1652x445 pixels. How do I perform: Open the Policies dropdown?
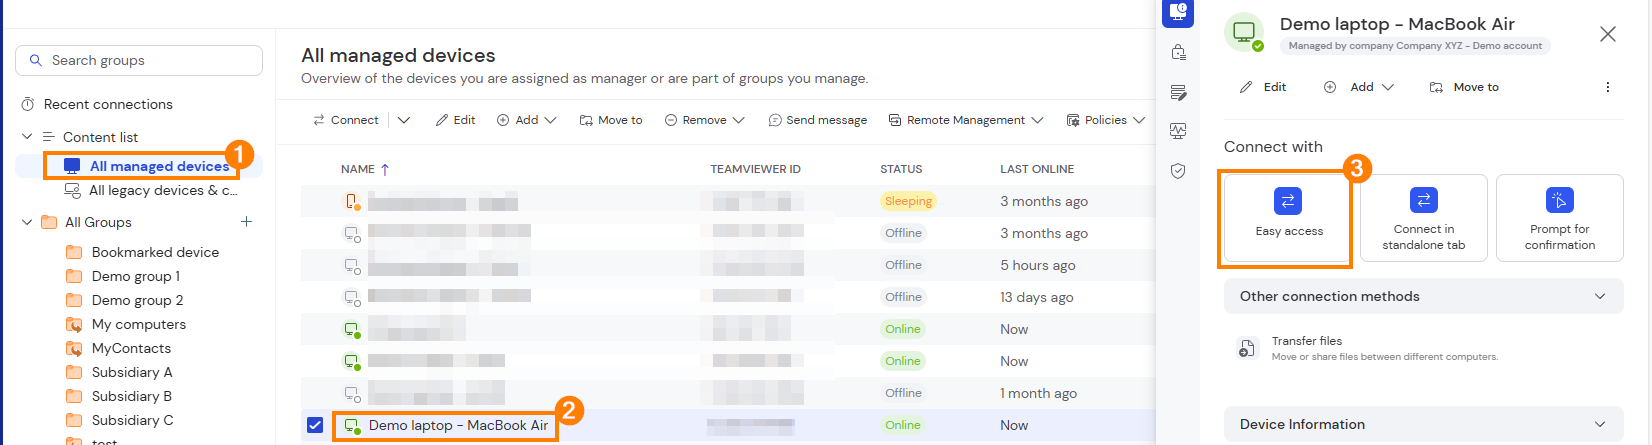click(x=1106, y=120)
